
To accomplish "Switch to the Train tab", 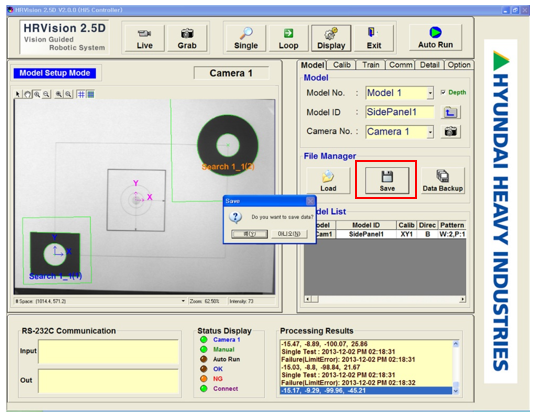I will 371,65.
